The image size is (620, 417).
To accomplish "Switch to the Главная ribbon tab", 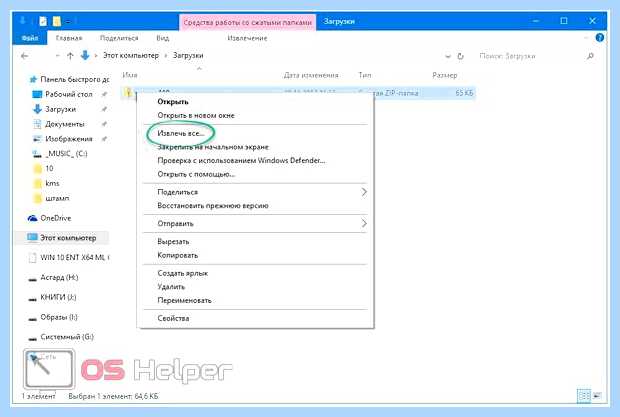I will tap(69, 38).
